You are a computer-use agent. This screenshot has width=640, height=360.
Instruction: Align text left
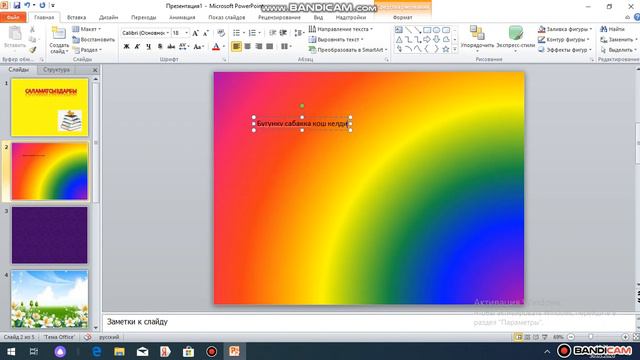click(236, 47)
